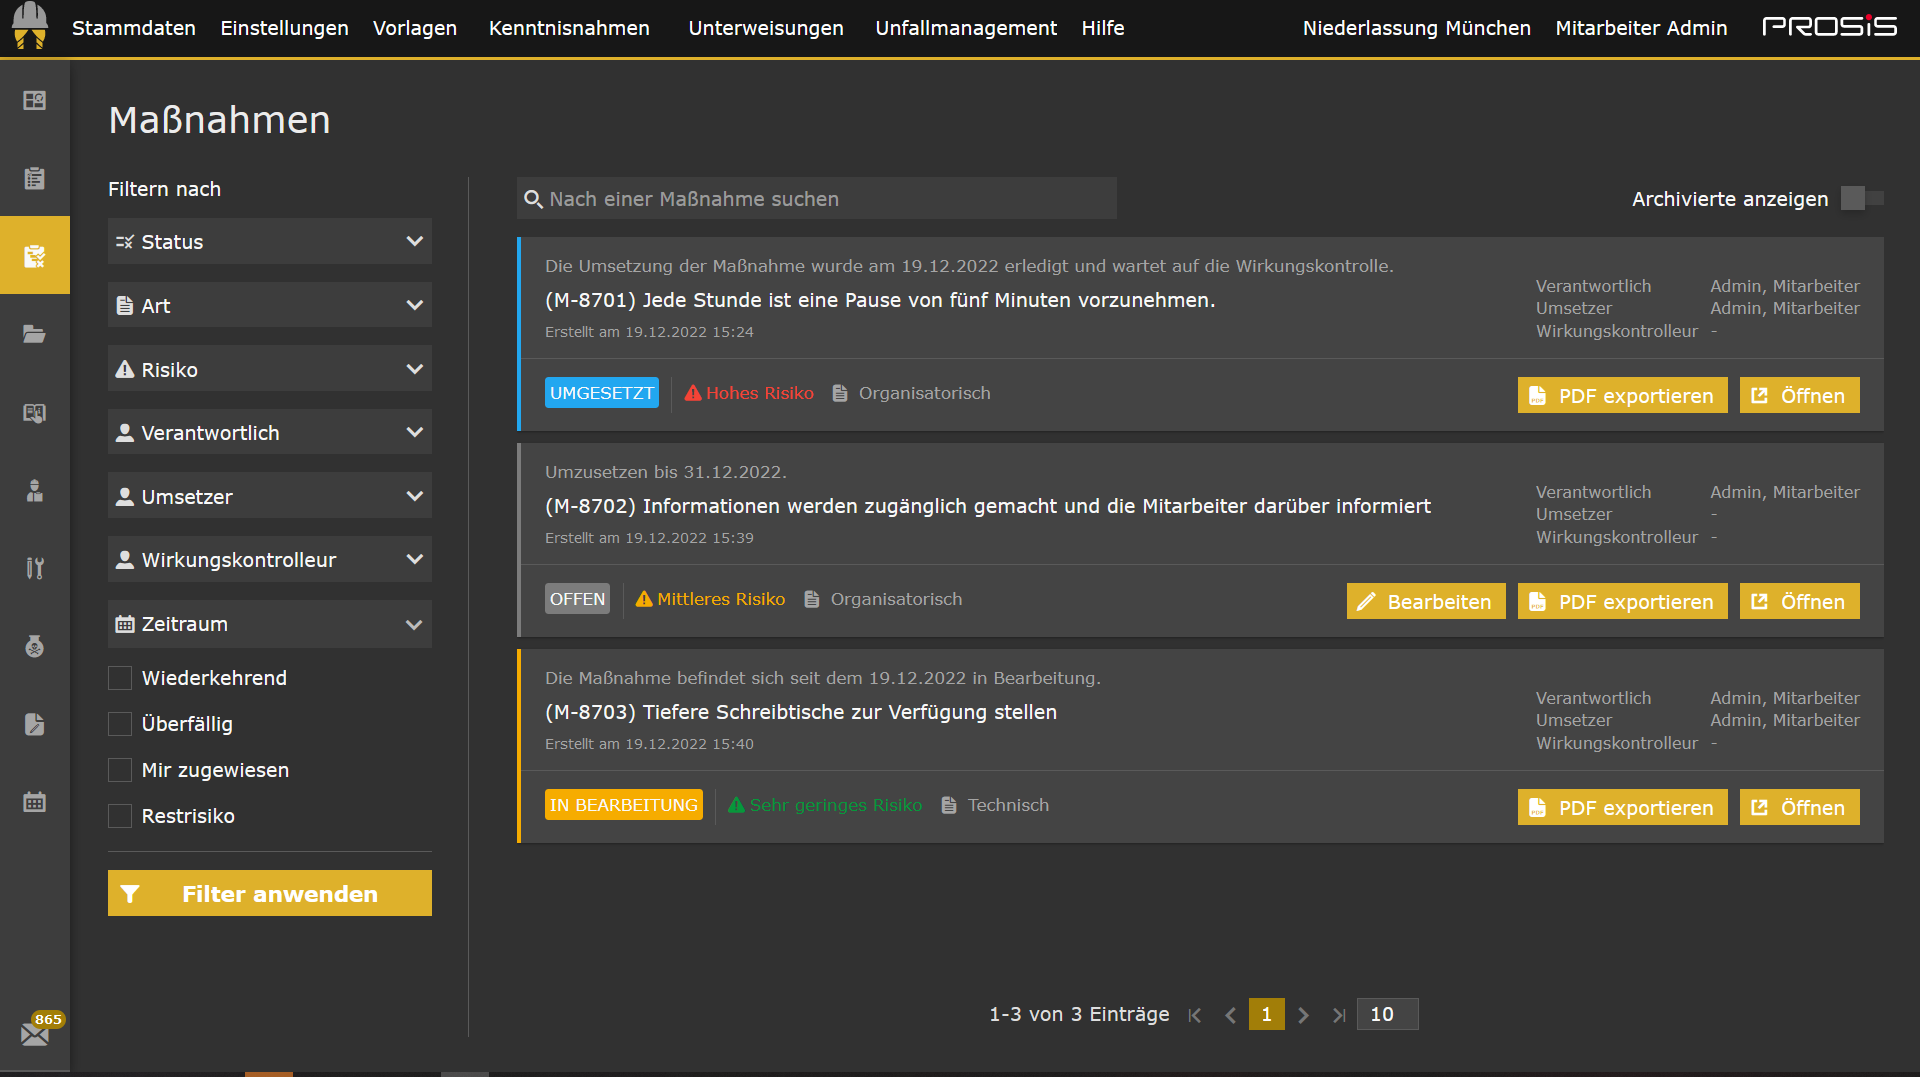
Task: Expand the Status filter dropdown
Action: pyautogui.click(x=269, y=241)
